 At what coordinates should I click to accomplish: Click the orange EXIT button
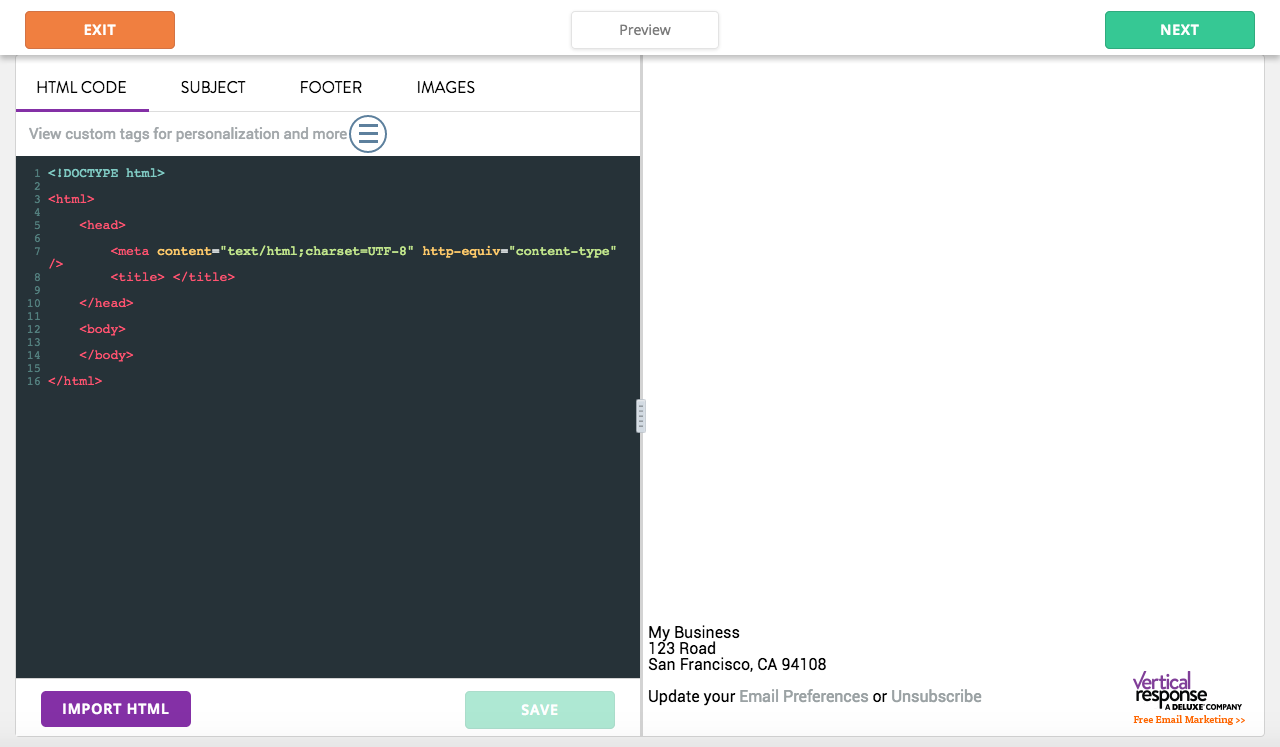(100, 30)
